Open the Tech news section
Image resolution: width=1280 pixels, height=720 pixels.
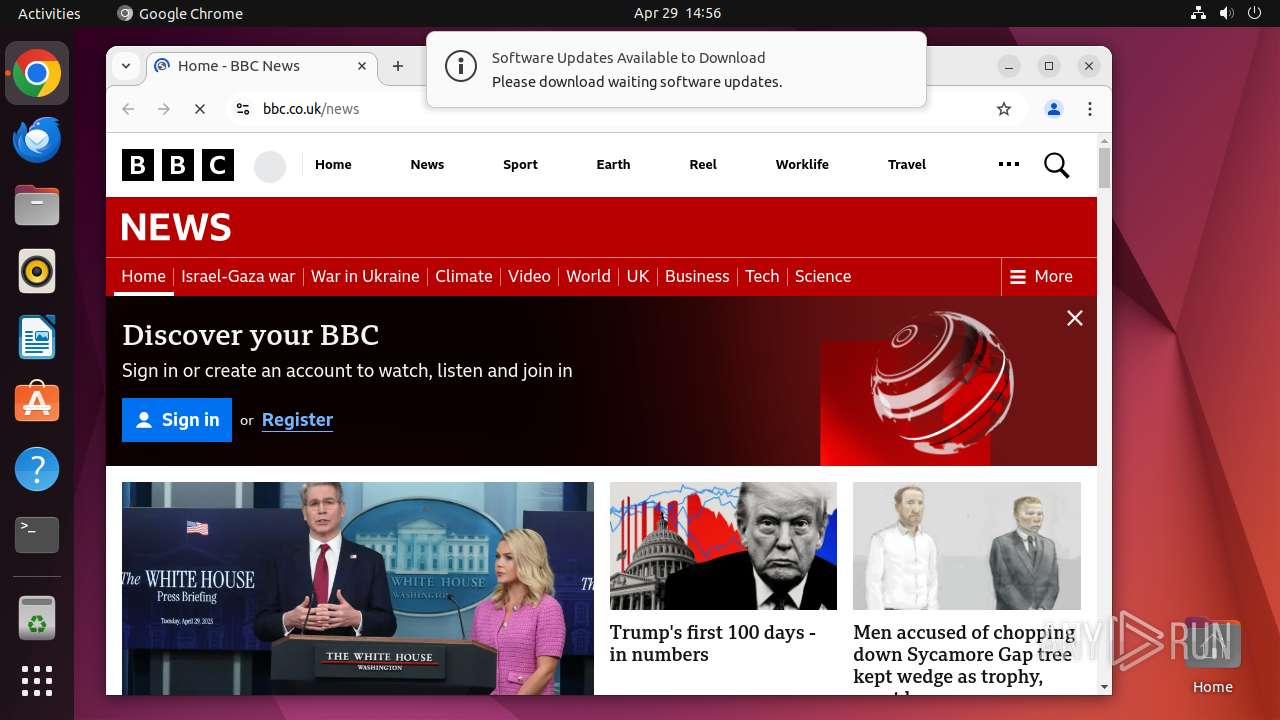point(762,277)
